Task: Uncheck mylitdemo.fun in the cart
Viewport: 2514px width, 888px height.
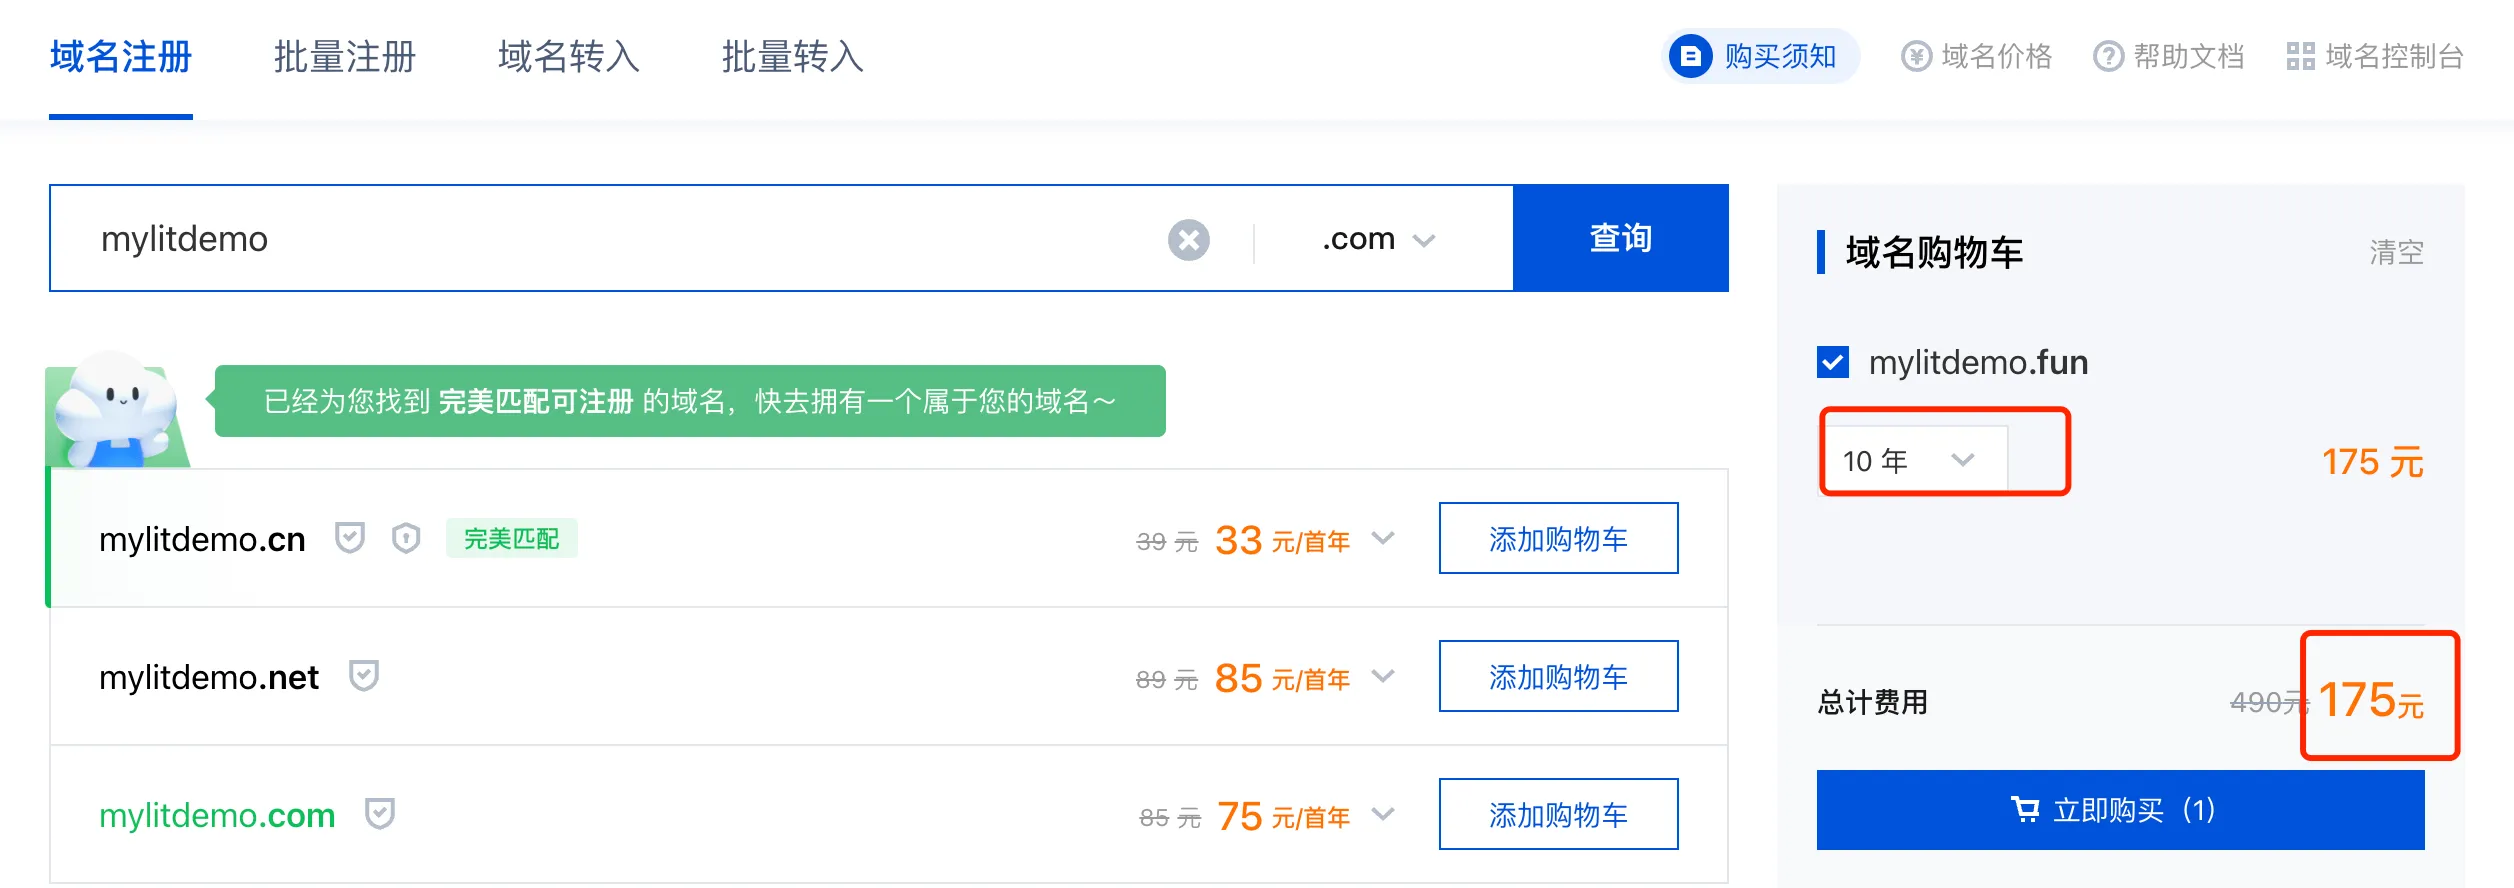Action: (1833, 362)
